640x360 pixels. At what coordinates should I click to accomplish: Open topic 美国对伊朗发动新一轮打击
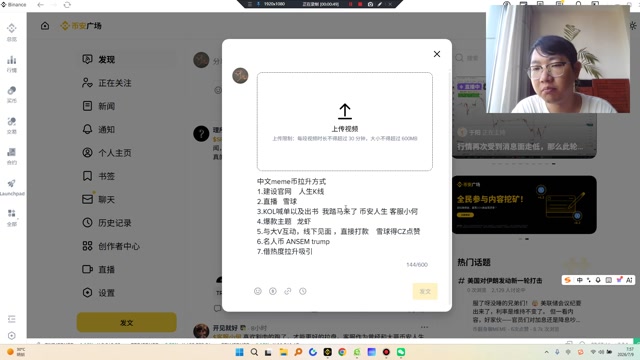[x=504, y=281]
